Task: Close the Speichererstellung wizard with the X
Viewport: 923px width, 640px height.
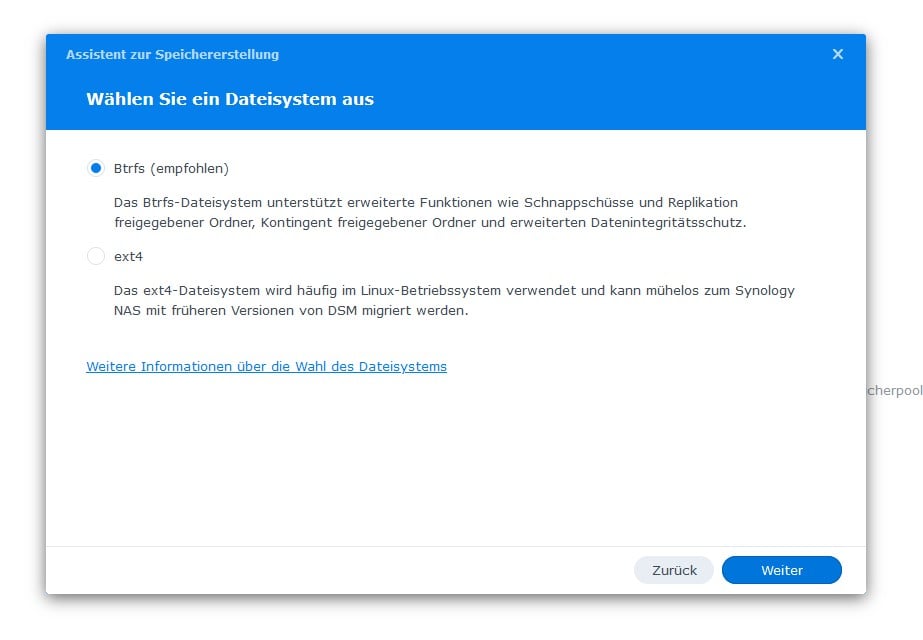Action: (x=838, y=54)
